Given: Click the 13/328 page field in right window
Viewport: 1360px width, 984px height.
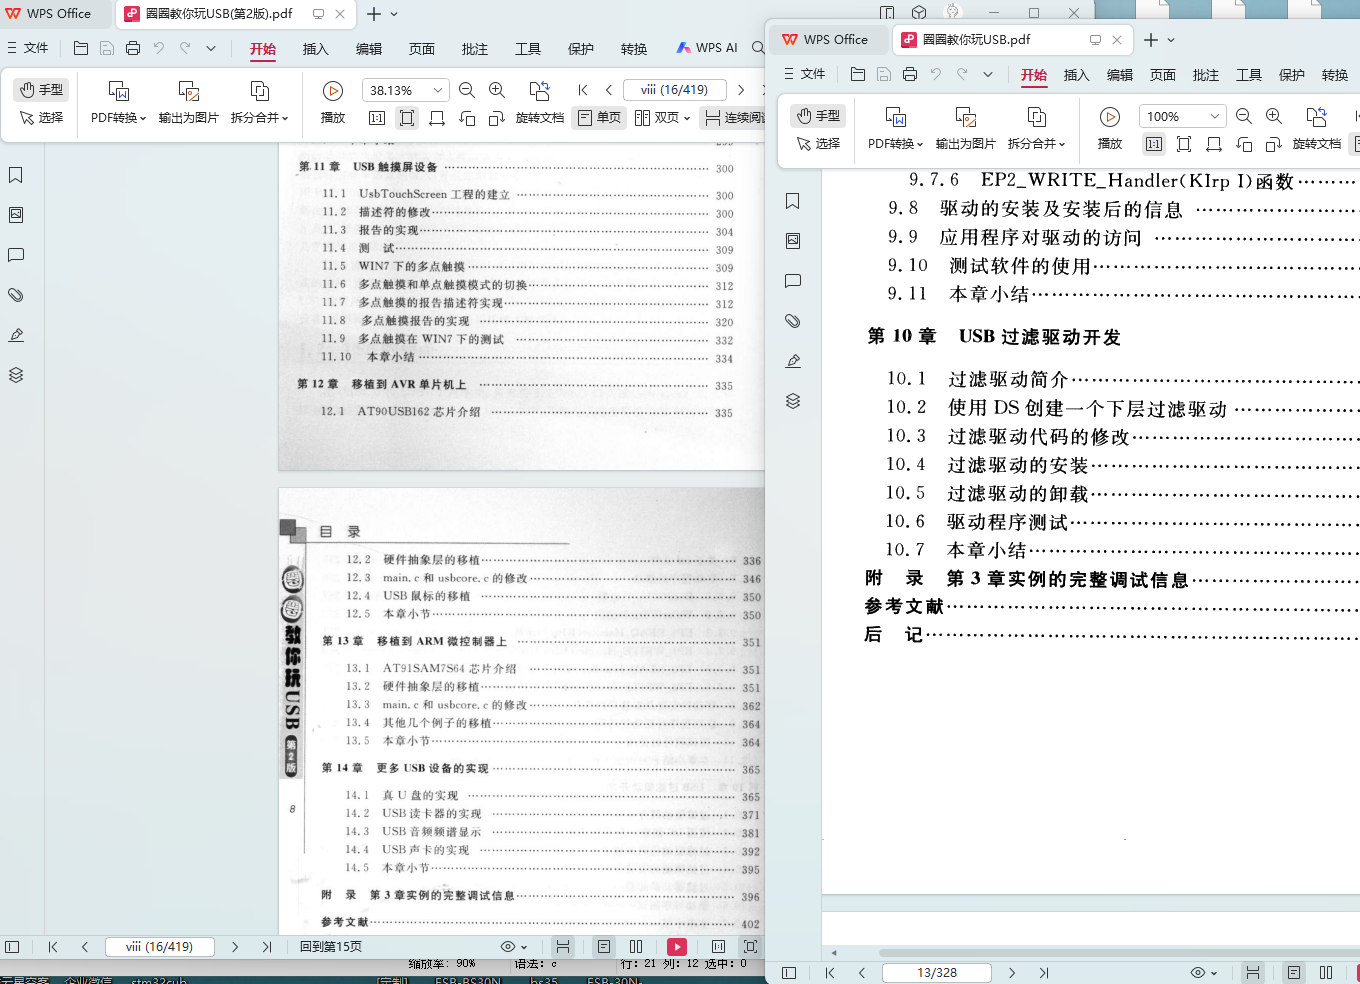Looking at the screenshot, I should (937, 972).
